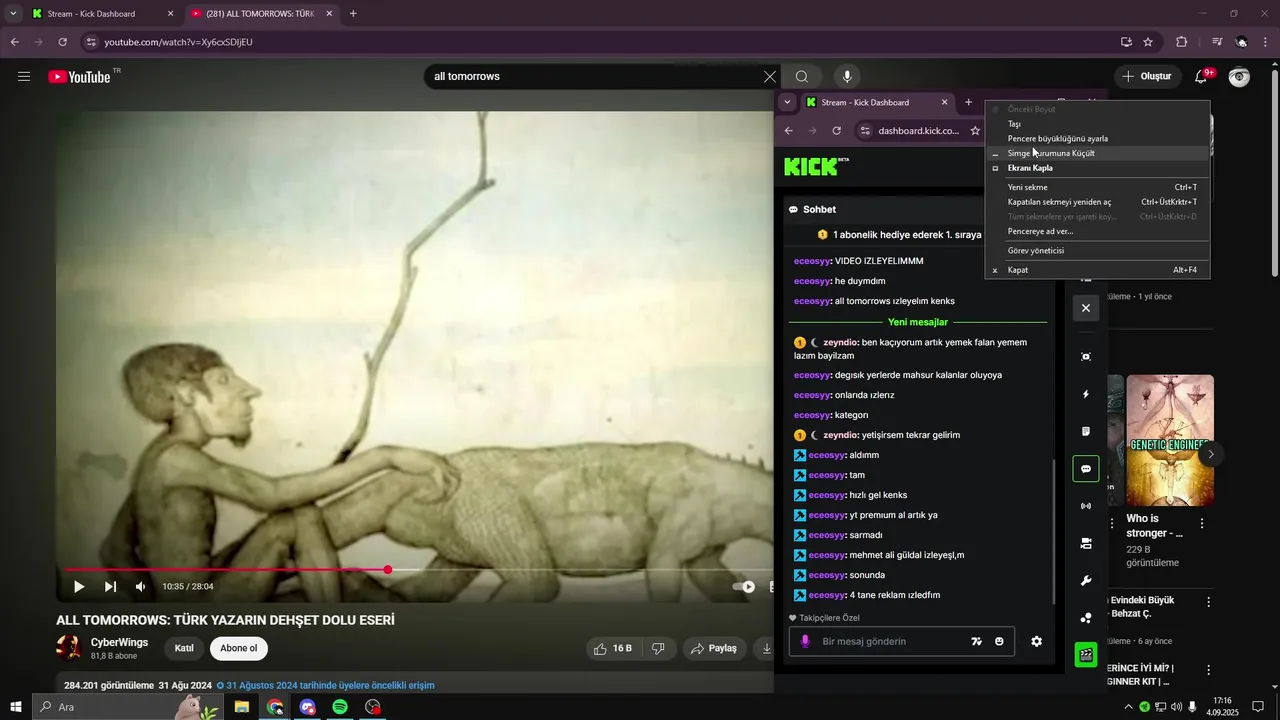Open the Who is stronger video thumbnail
The image size is (1280, 720).
[x=1170, y=440]
